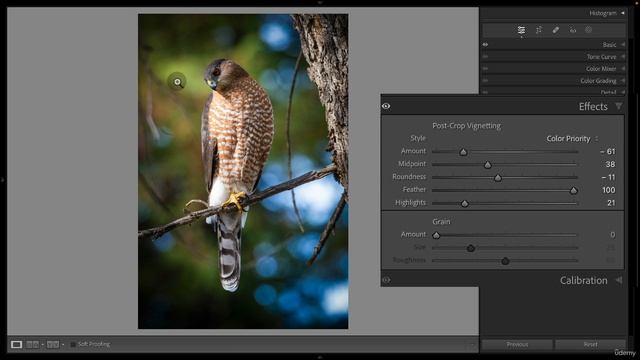Screen dimensions: 640x360
Task: Click the Feather slider label
Action: pyautogui.click(x=414, y=189)
